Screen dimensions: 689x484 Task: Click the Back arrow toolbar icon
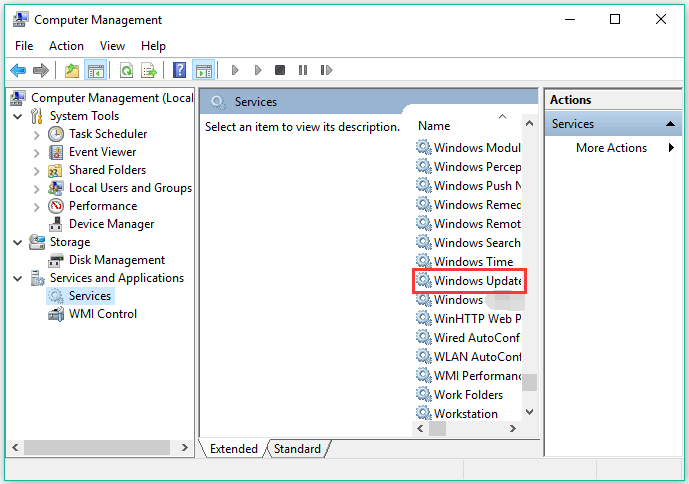(x=18, y=70)
